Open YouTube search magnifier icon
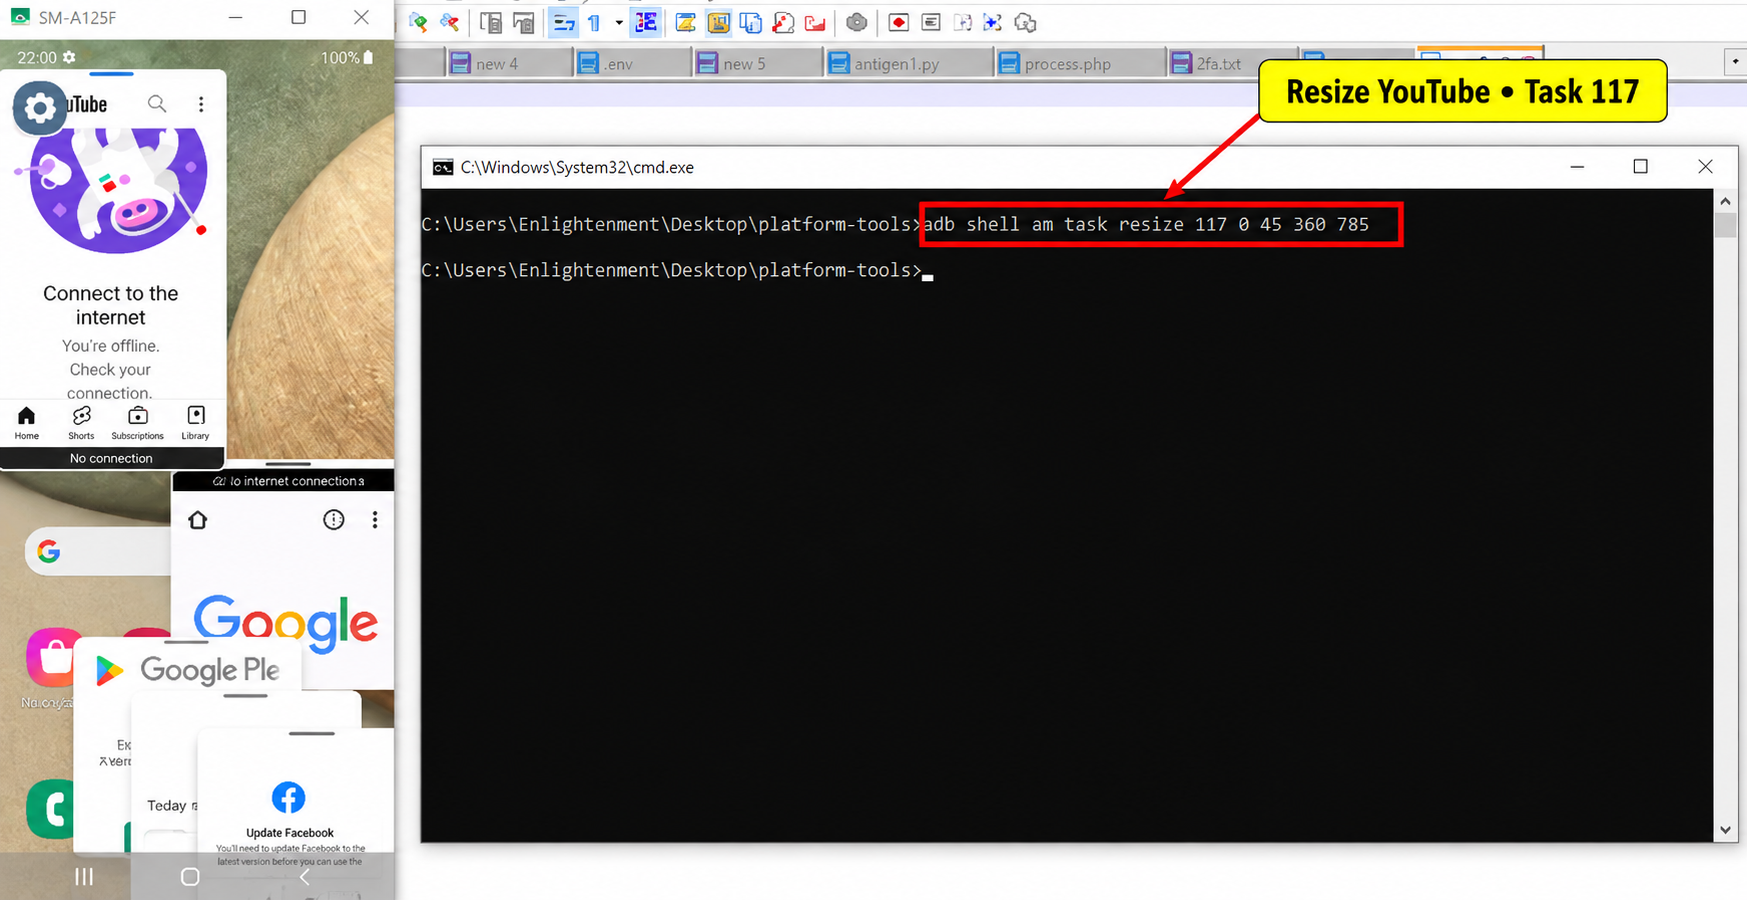 coord(157,104)
